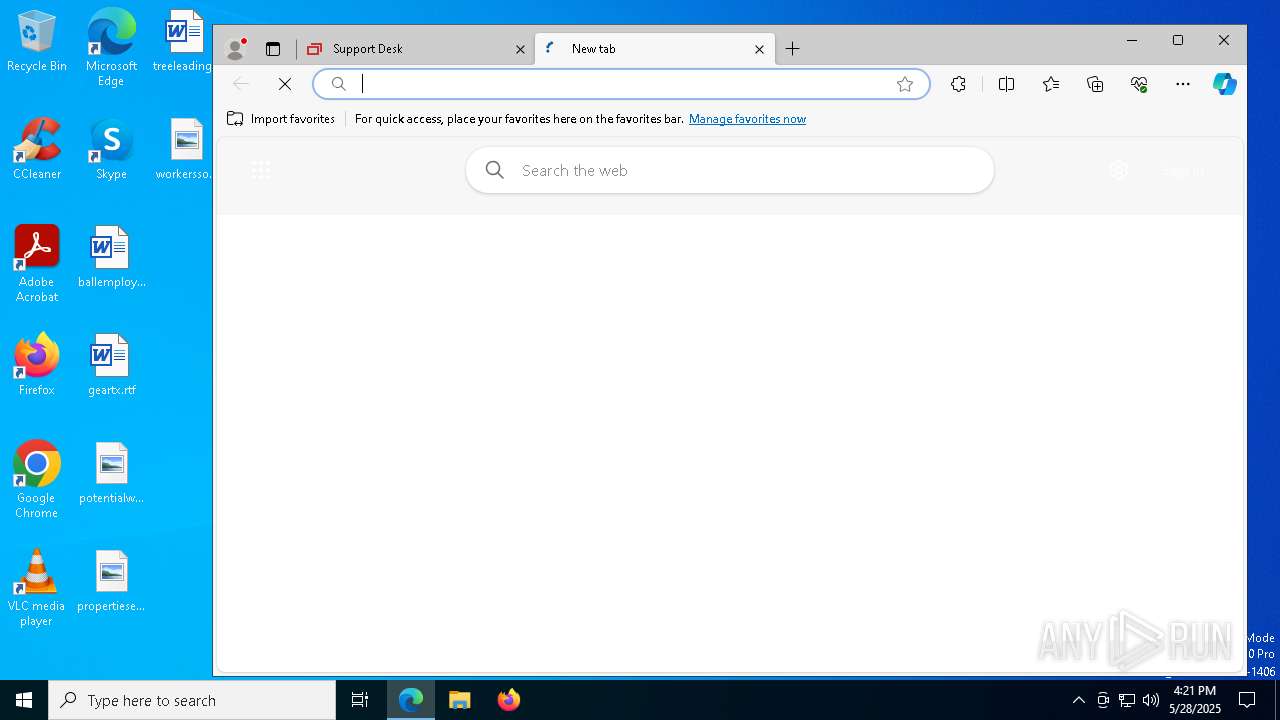Open the Favorites list icon
The width and height of the screenshot is (1280, 720).
coord(1050,84)
